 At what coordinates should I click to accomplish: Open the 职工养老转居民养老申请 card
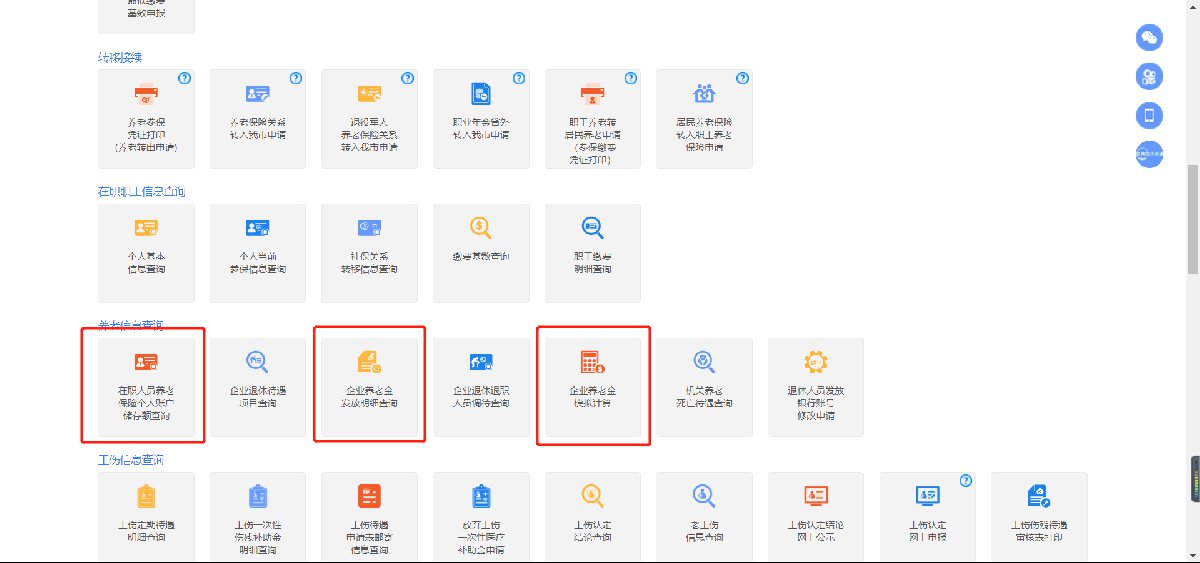tap(593, 119)
